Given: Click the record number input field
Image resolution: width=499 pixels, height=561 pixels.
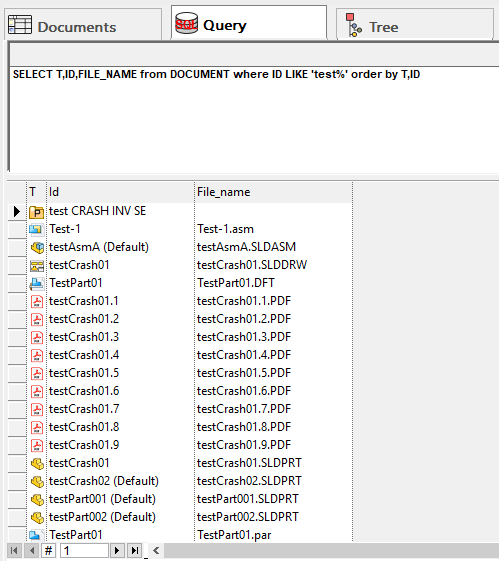Looking at the screenshot, I should pos(84,550).
